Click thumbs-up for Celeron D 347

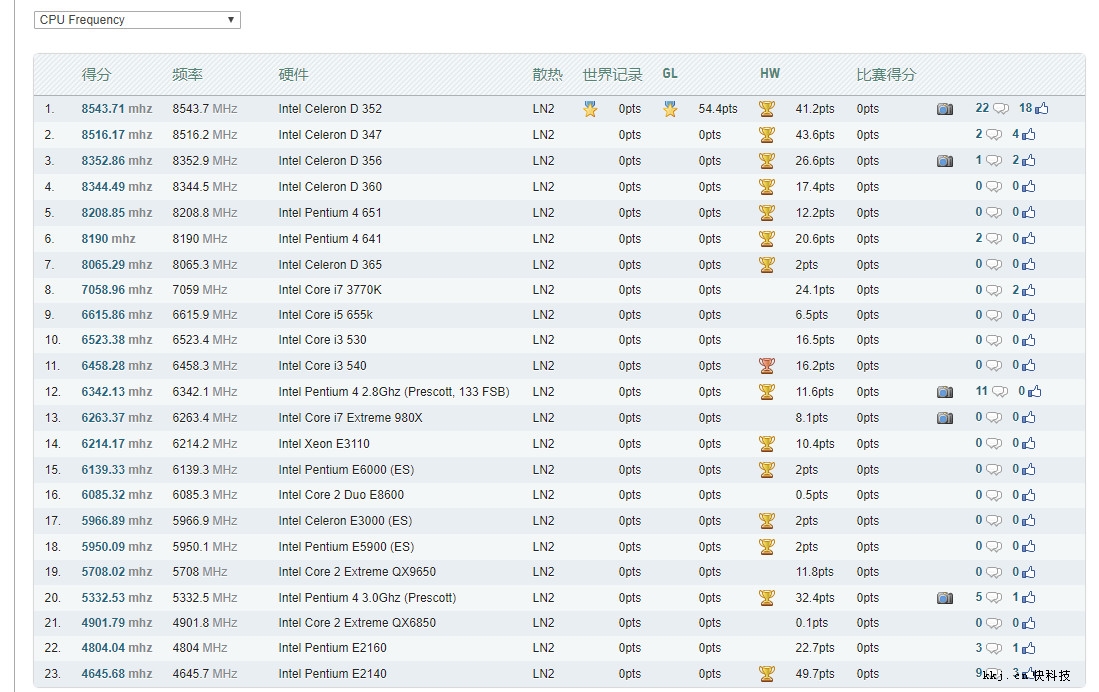coord(1028,134)
